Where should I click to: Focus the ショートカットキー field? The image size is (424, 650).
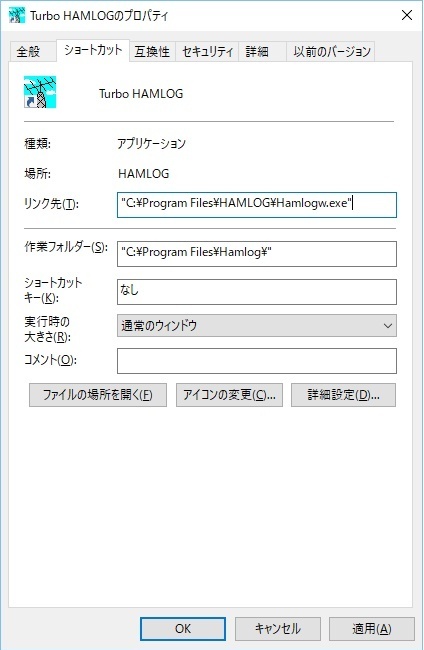point(257,292)
